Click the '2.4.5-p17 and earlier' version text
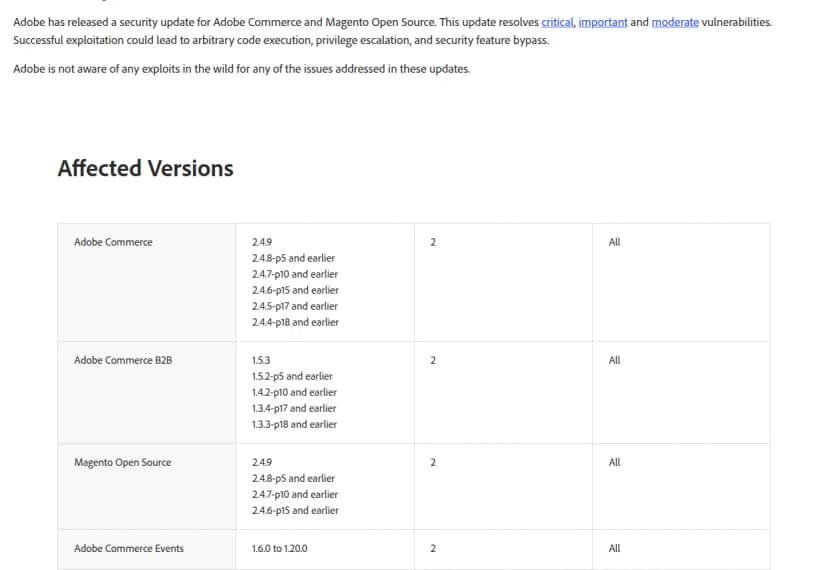 coord(295,306)
